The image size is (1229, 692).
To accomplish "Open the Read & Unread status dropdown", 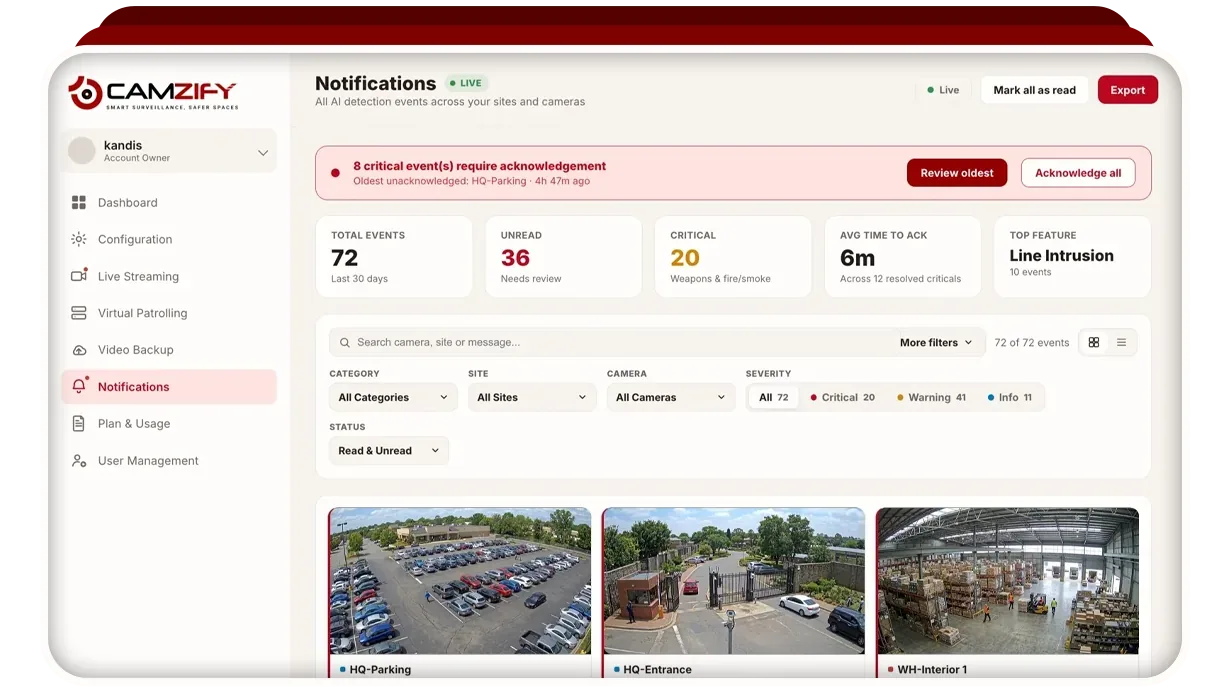I will click(x=389, y=451).
